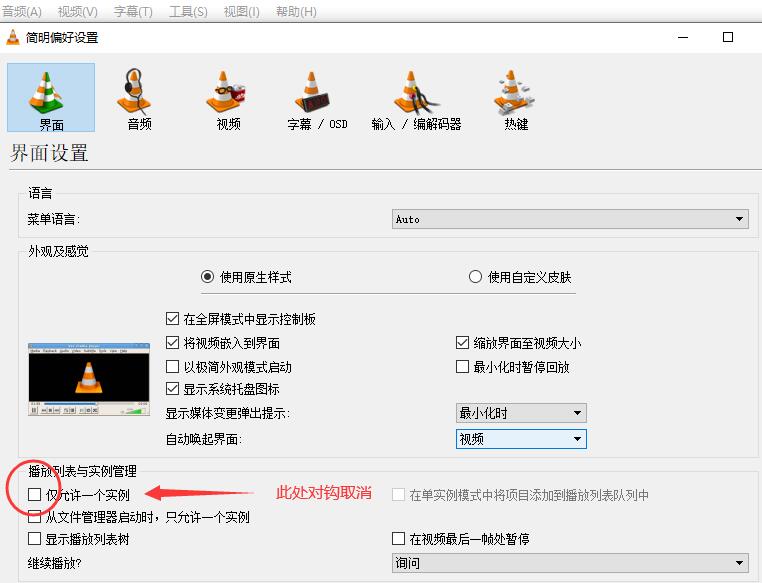
Task: Open the 菜单语言 Auto dropdown
Action: click(570, 219)
